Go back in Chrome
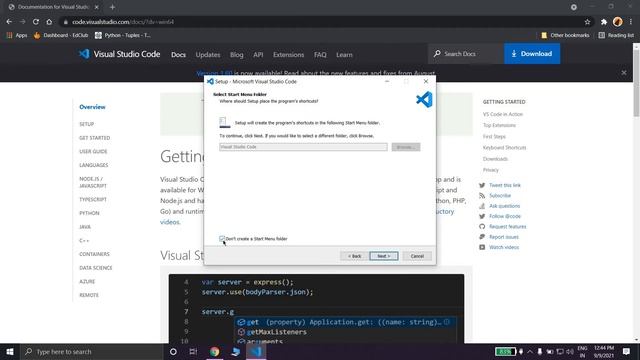Viewport: 640px width, 360px height. click(9, 22)
